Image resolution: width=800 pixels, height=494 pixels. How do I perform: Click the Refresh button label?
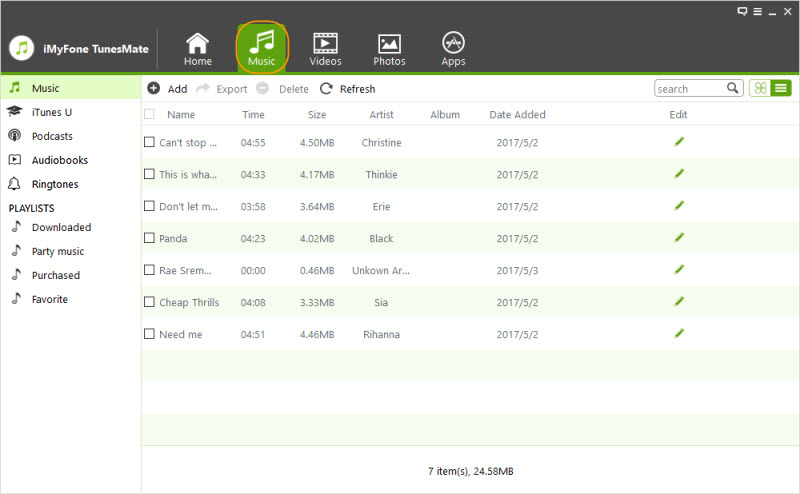(357, 89)
